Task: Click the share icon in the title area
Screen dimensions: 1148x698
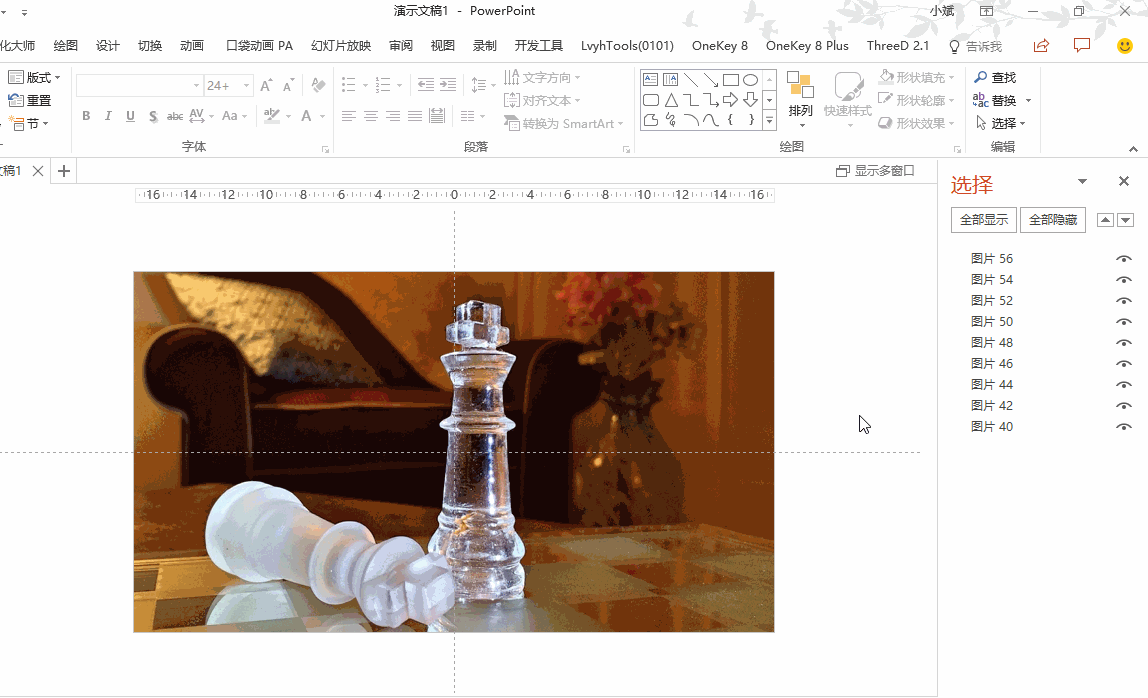Action: click(1041, 46)
